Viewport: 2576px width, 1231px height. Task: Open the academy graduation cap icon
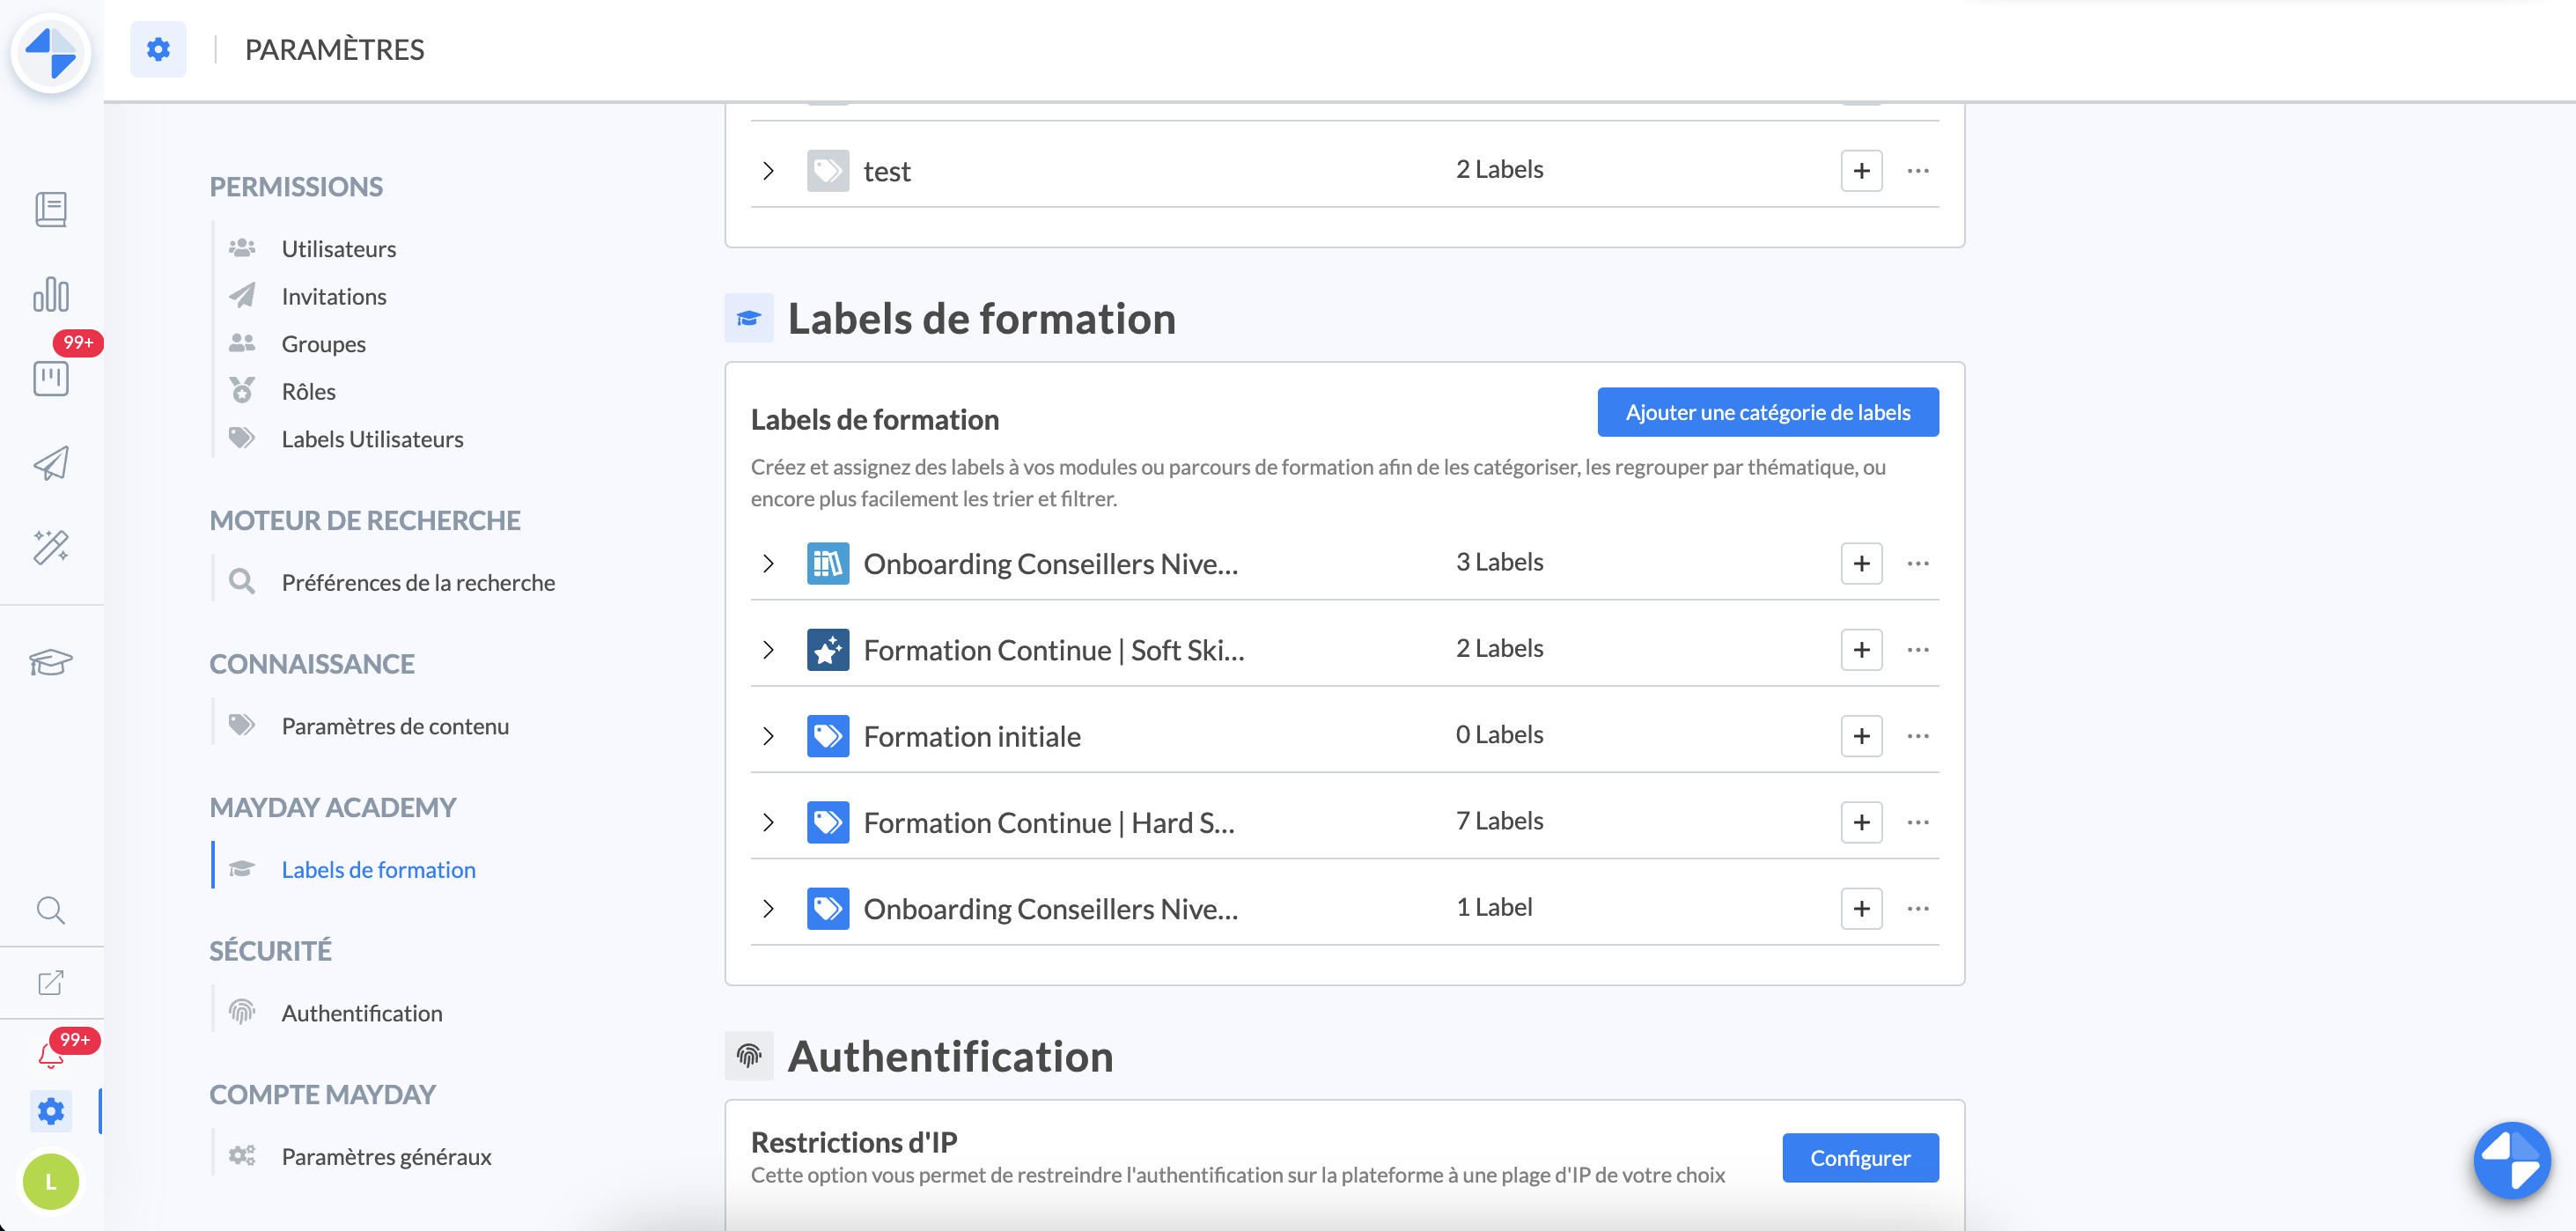[x=51, y=662]
